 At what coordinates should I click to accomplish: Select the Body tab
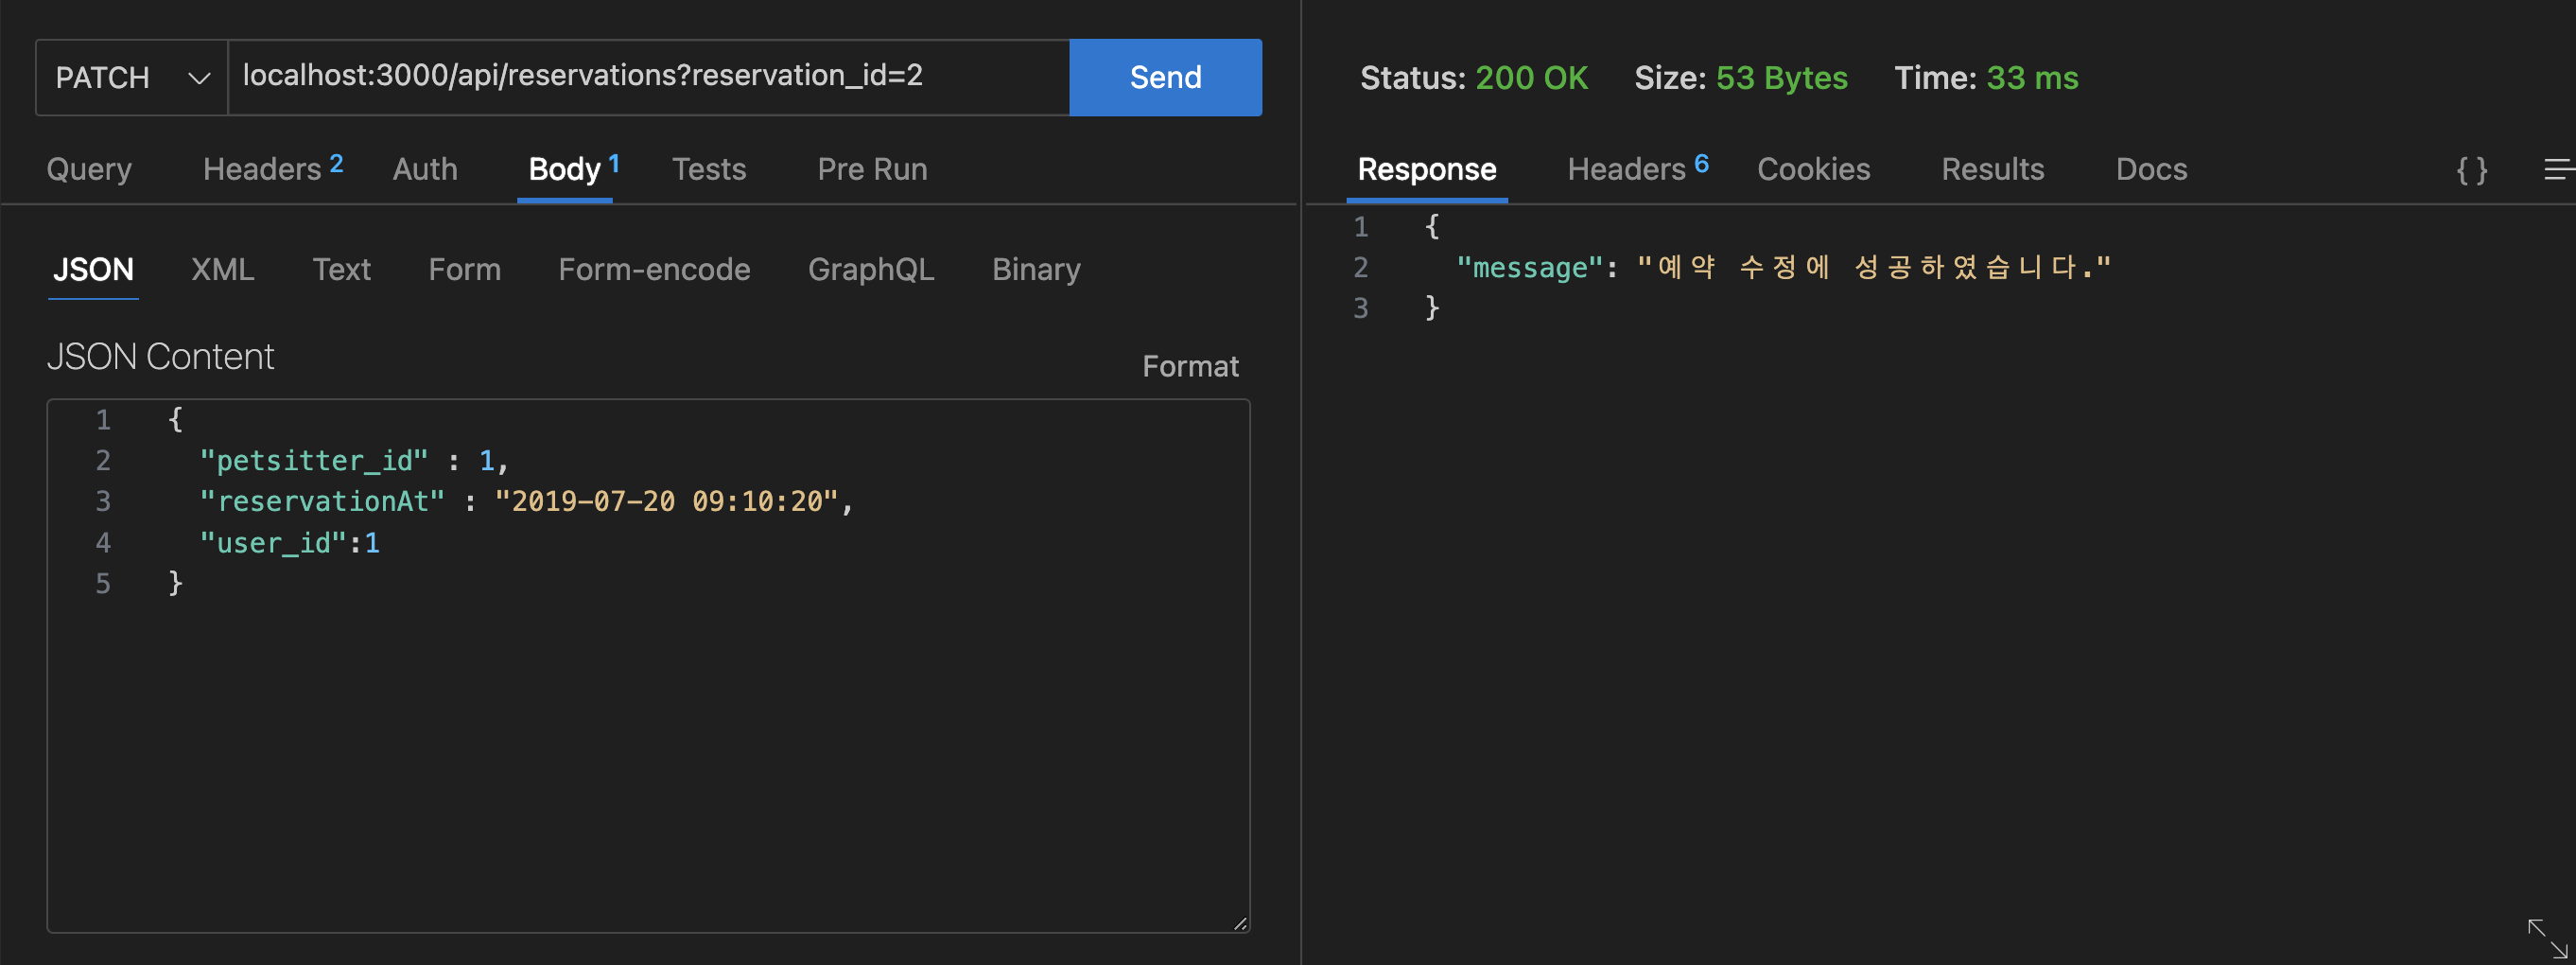tap(573, 168)
